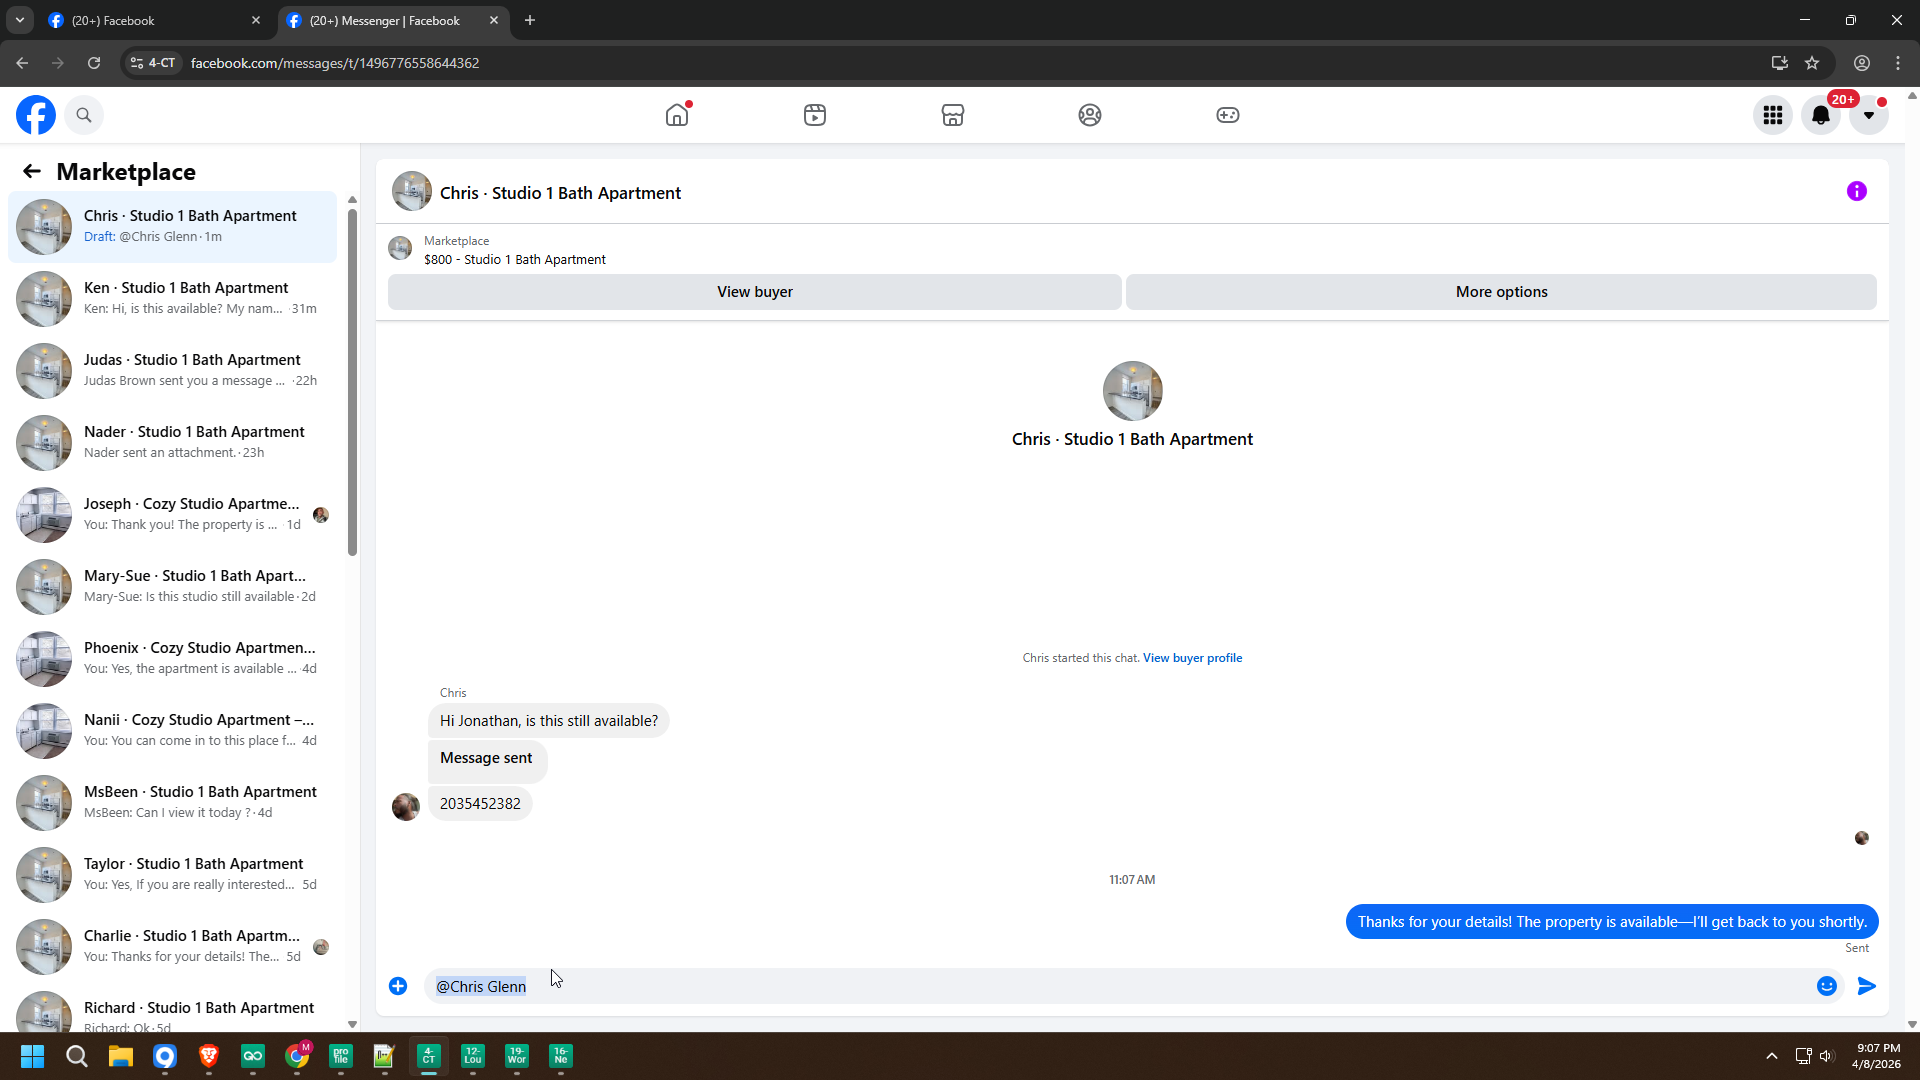Open the emoji picker
The width and height of the screenshot is (1920, 1080).
[x=1827, y=986]
